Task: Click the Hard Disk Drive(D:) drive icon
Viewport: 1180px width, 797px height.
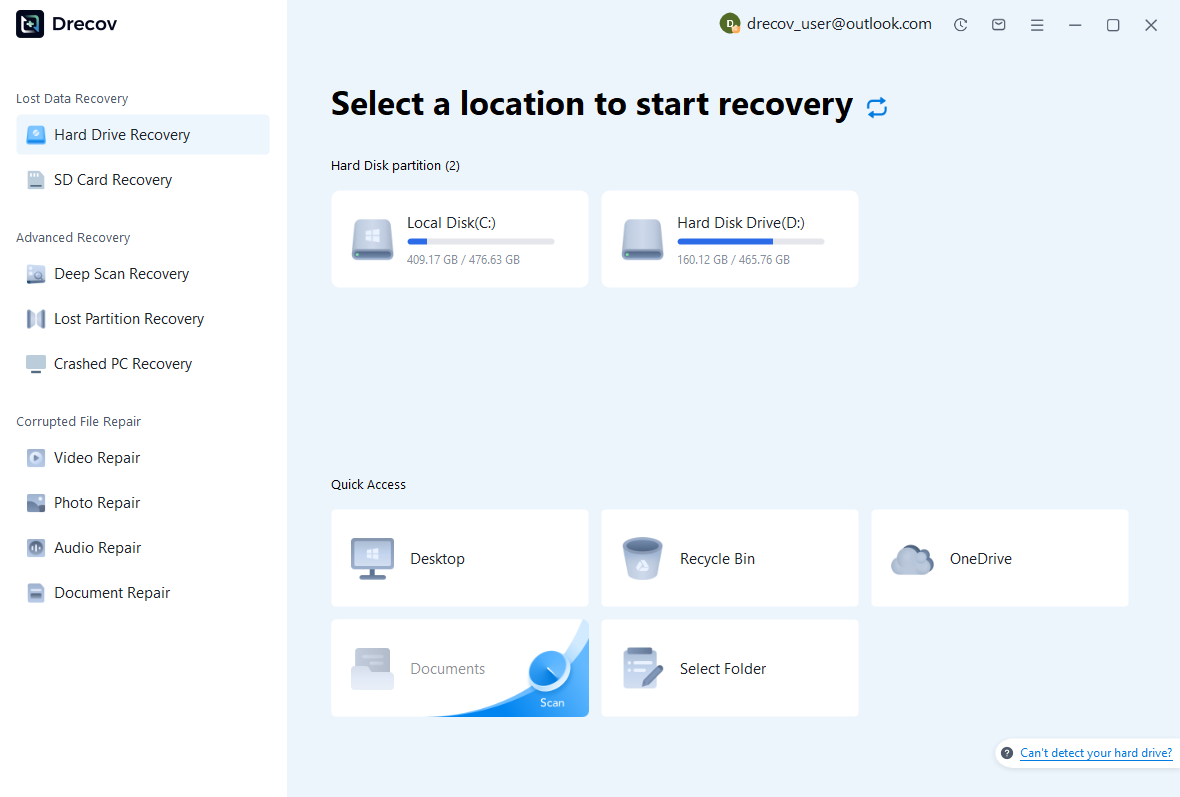Action: click(x=643, y=239)
